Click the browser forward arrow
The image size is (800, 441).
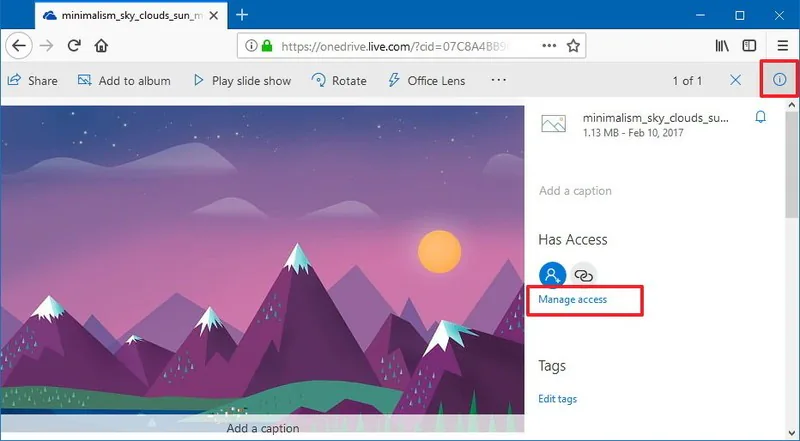pyautogui.click(x=46, y=46)
